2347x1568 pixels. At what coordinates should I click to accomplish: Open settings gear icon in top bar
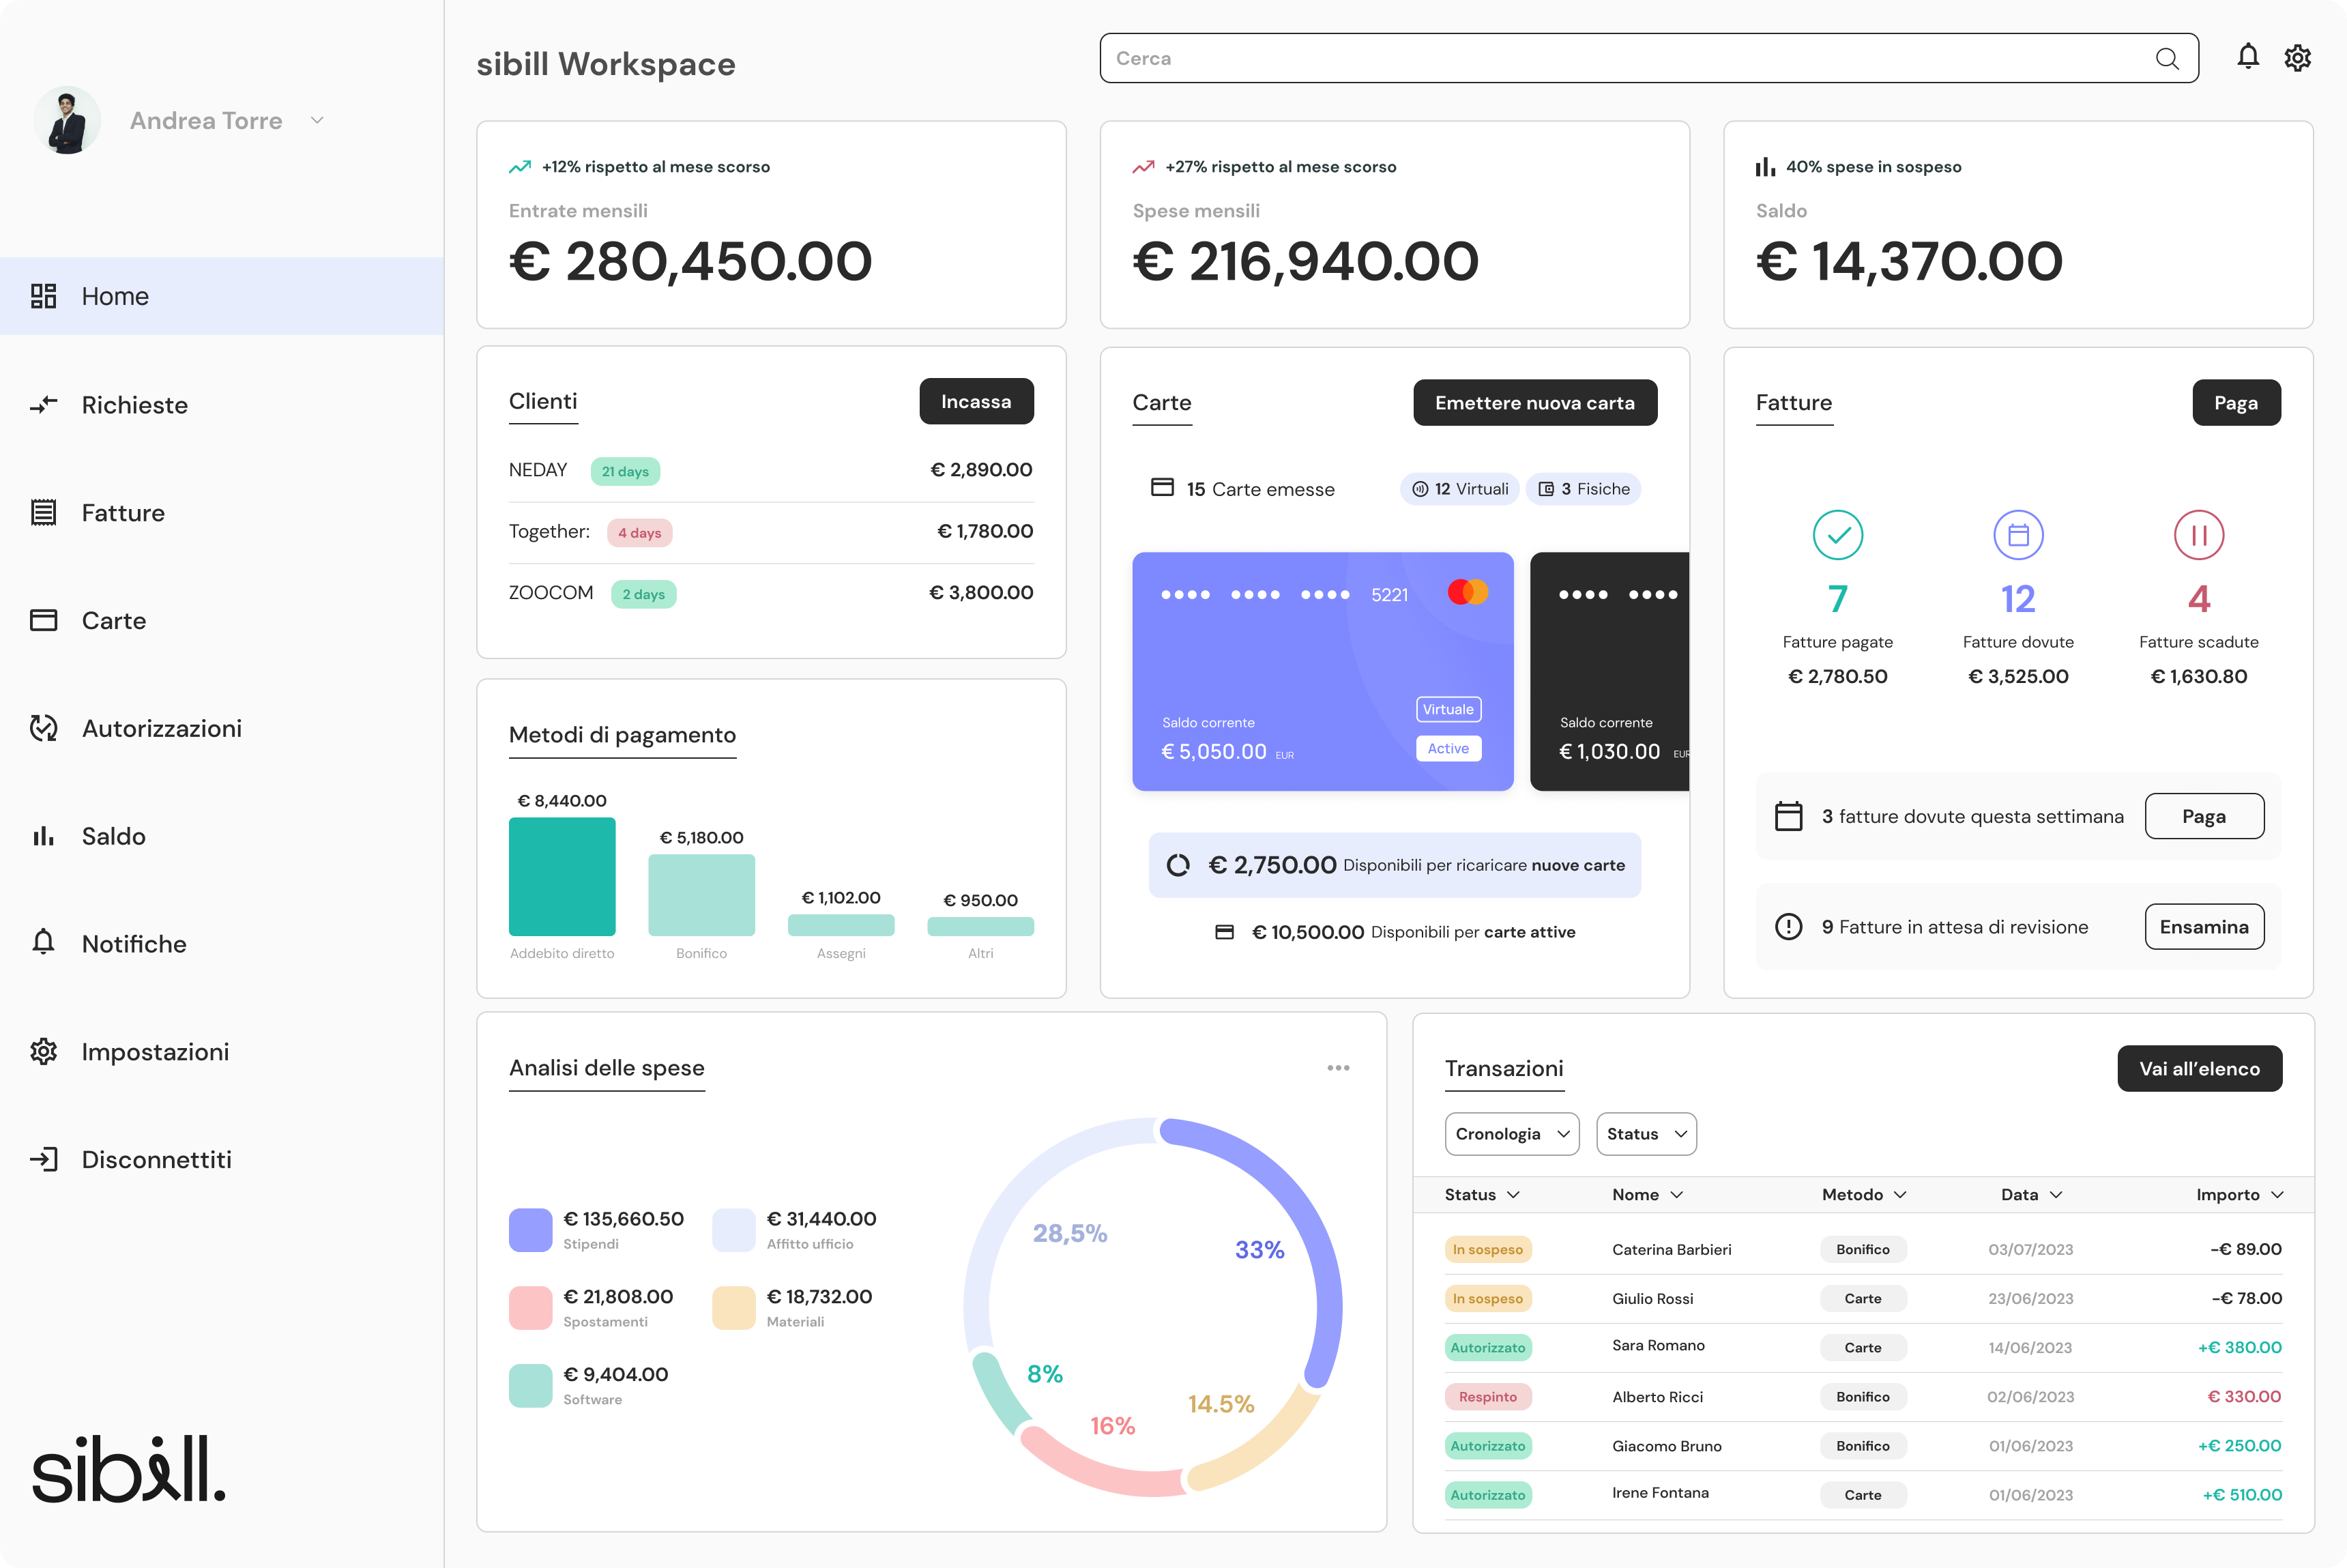click(x=2297, y=58)
